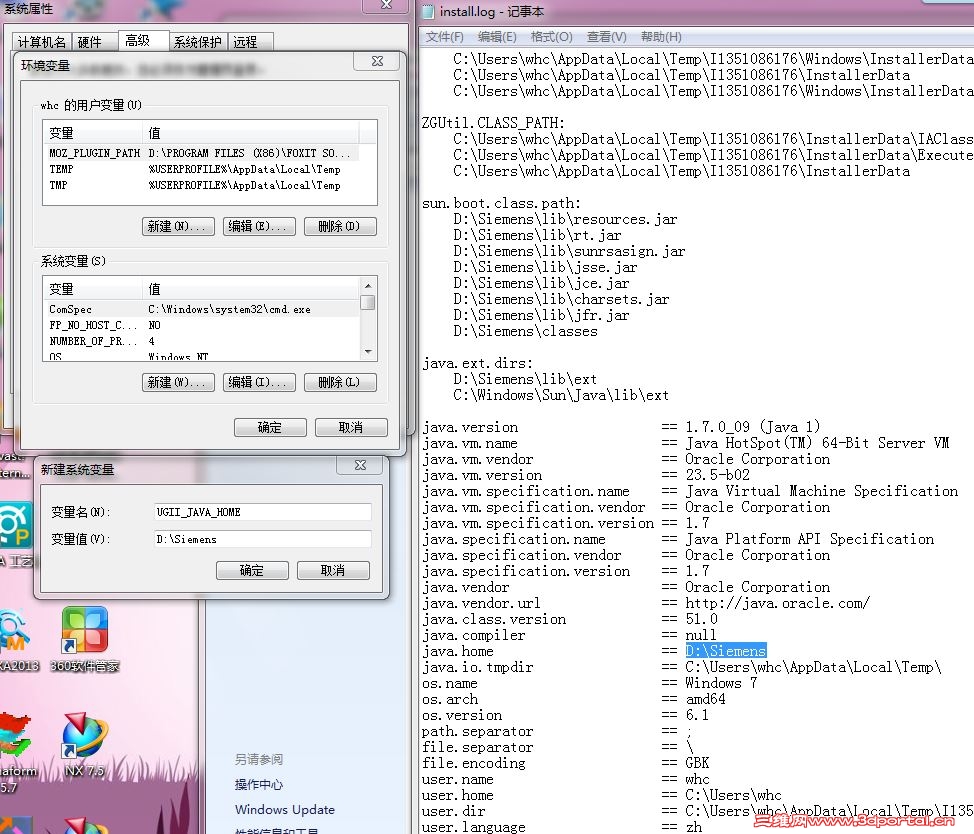The width and height of the screenshot is (974, 834).
Task: Click the 变量 column header in system variables
Action: (93, 289)
